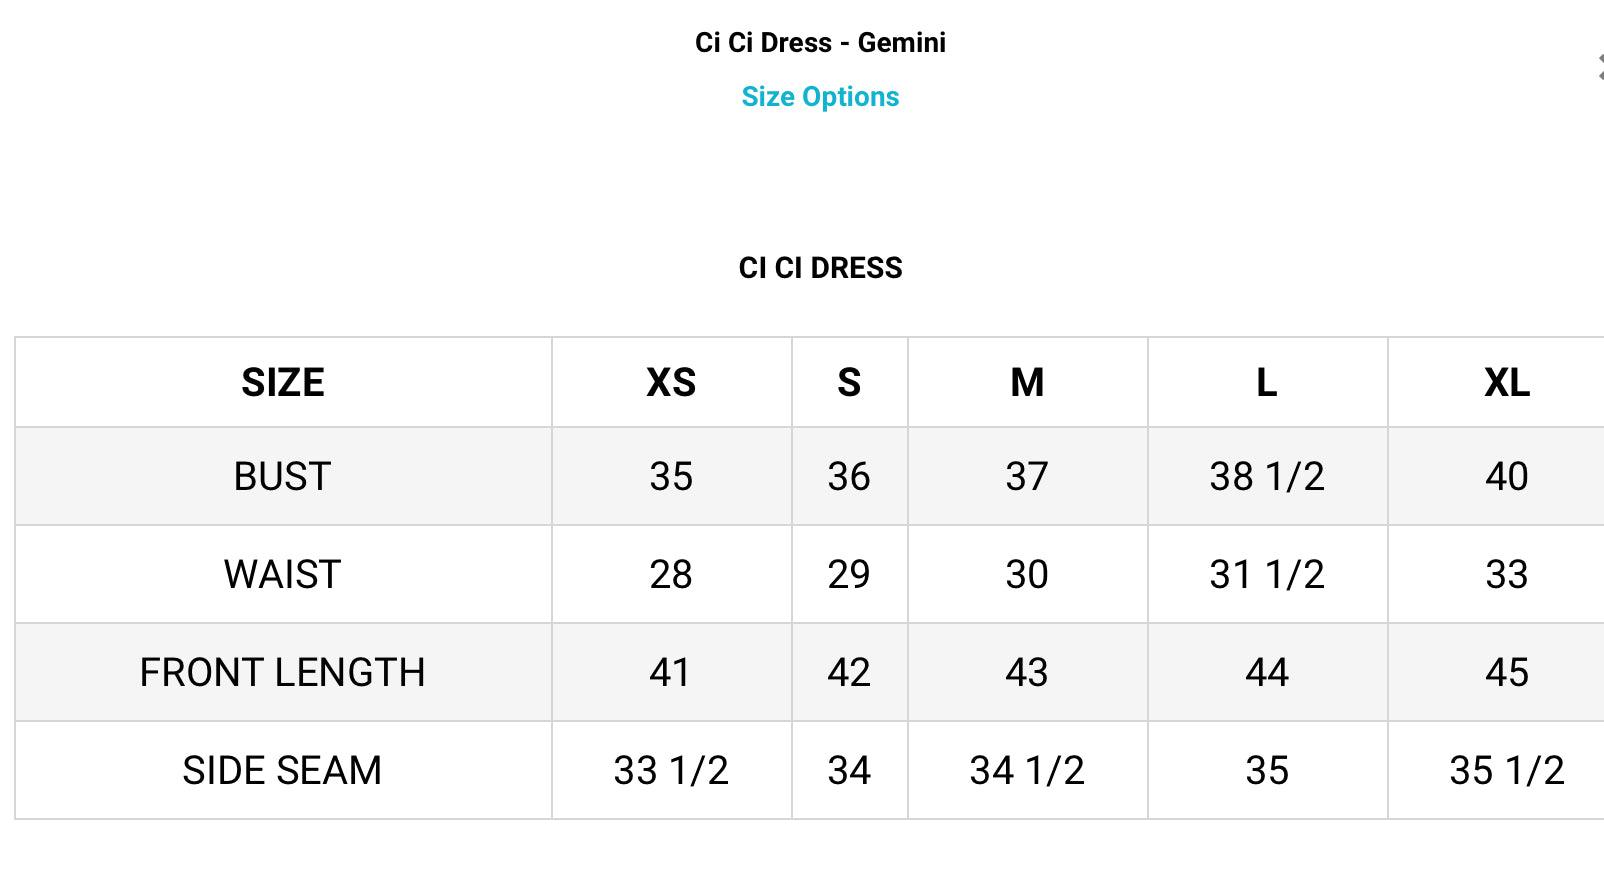Click the L size column header
This screenshot has height=869, width=1604.
click(1267, 383)
